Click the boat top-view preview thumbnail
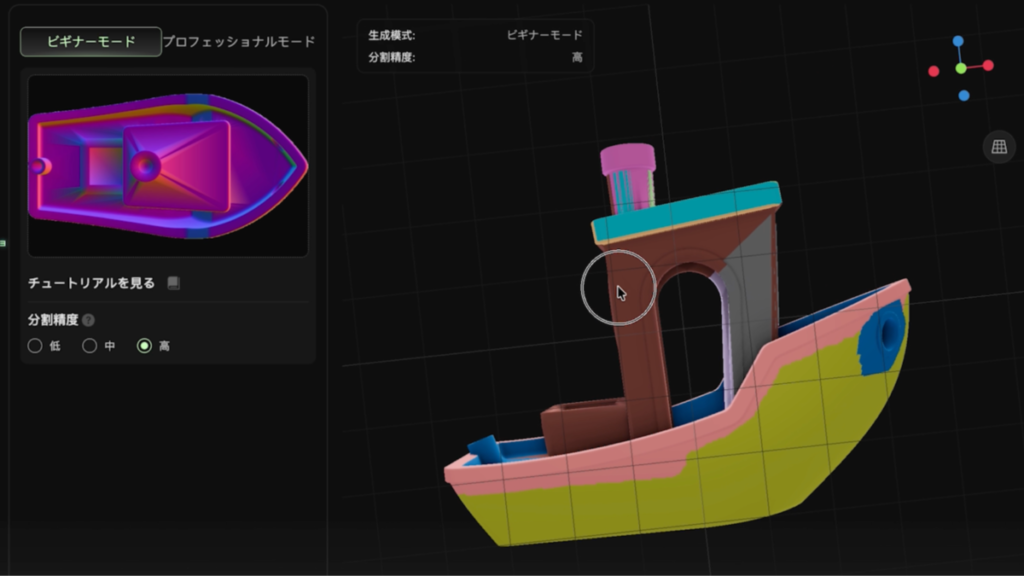 pos(168,166)
